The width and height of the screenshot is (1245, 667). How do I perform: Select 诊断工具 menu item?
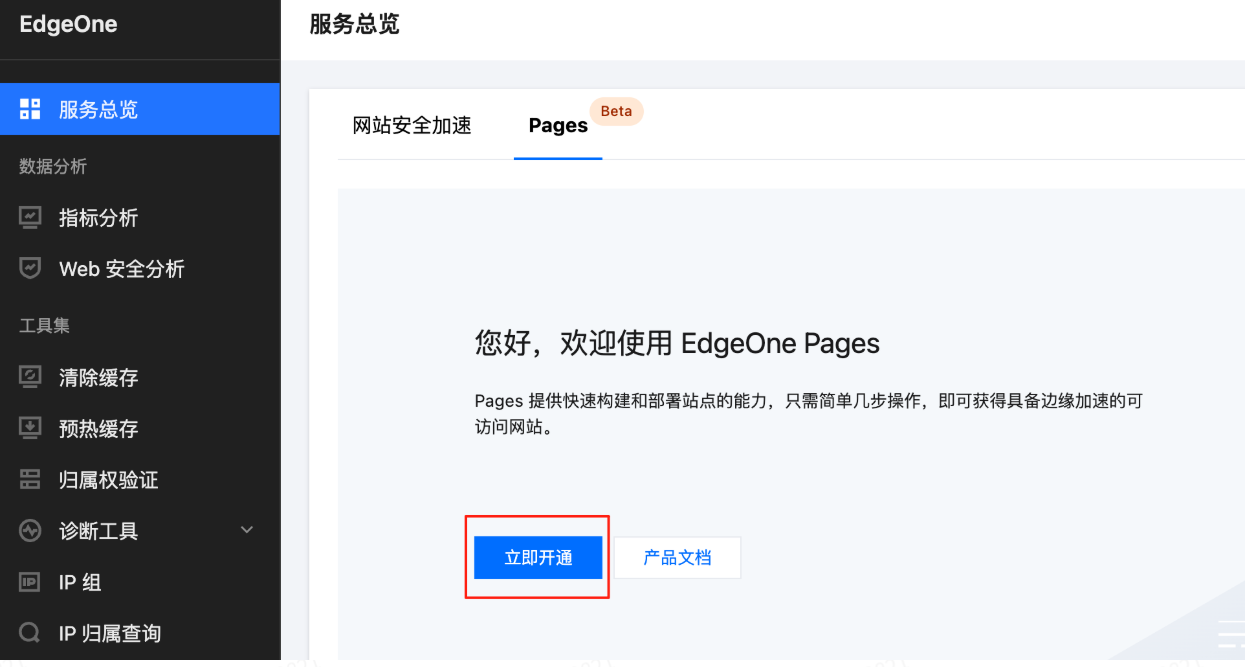140,531
